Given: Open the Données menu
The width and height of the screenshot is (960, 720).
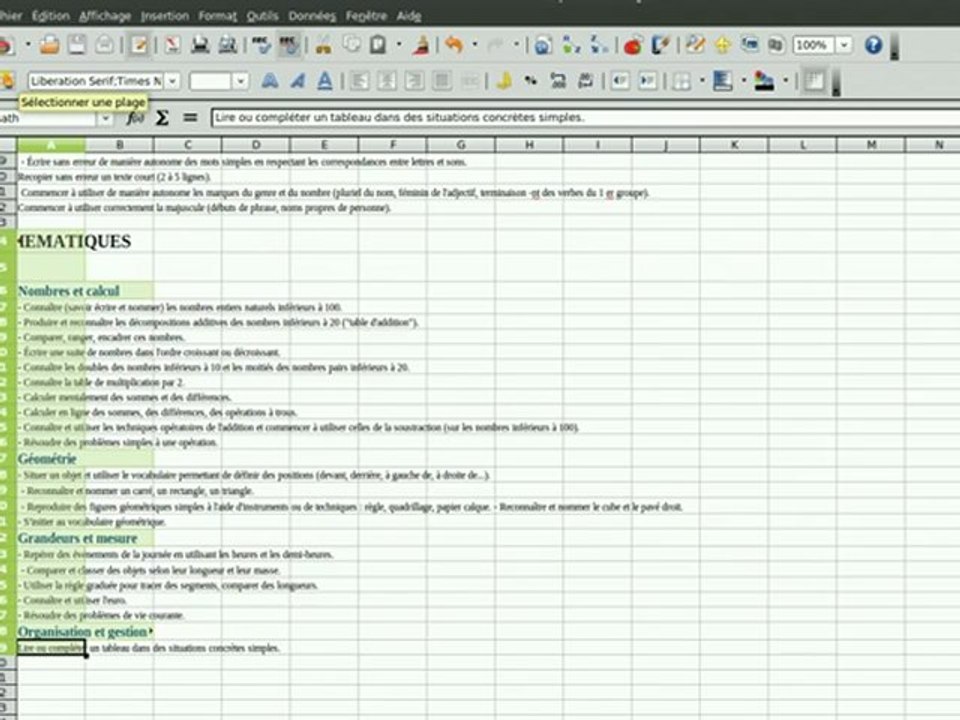Looking at the screenshot, I should click(x=312, y=16).
